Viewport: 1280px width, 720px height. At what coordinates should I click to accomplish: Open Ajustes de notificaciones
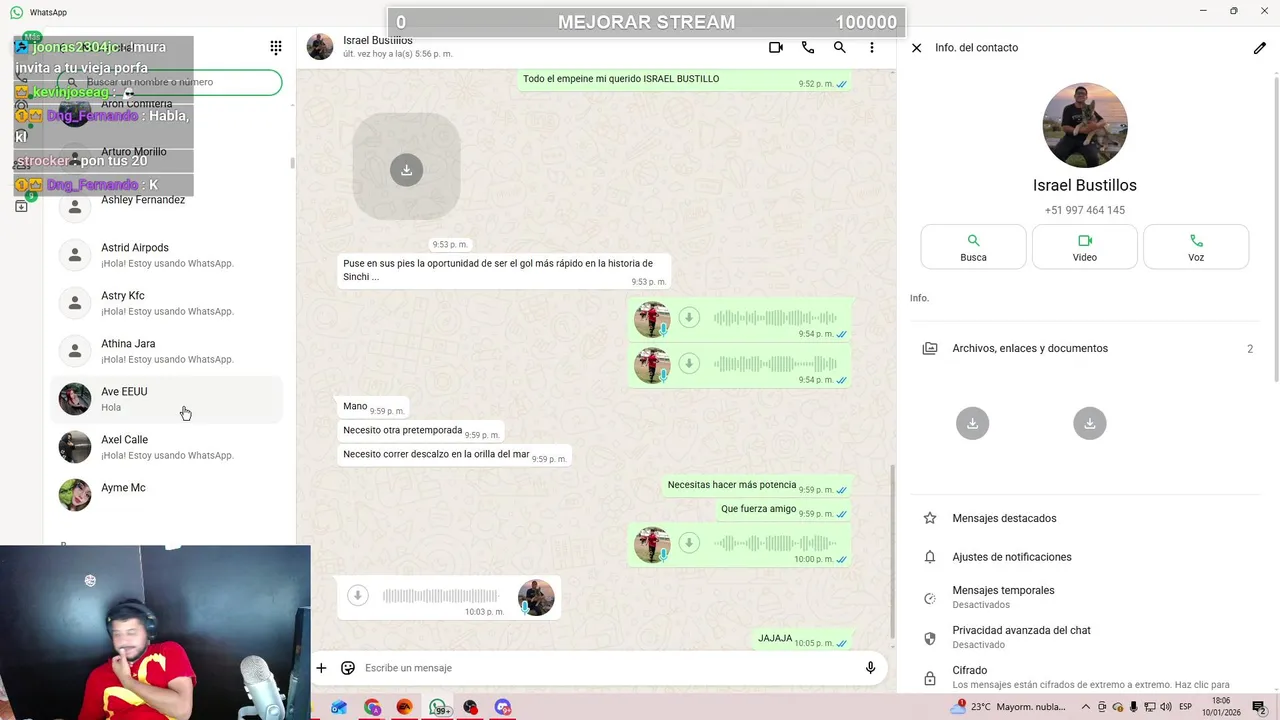pyautogui.click(x=1086, y=557)
